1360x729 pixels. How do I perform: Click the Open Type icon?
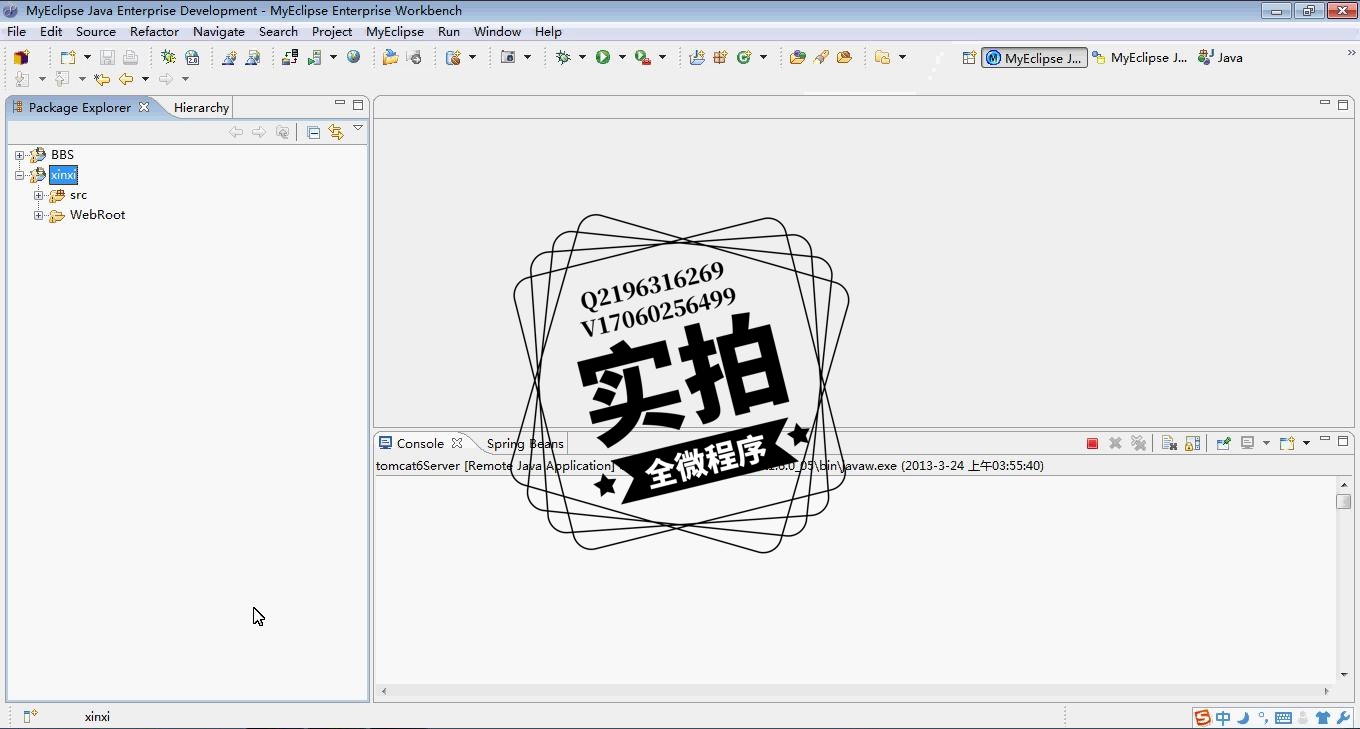[x=797, y=58]
